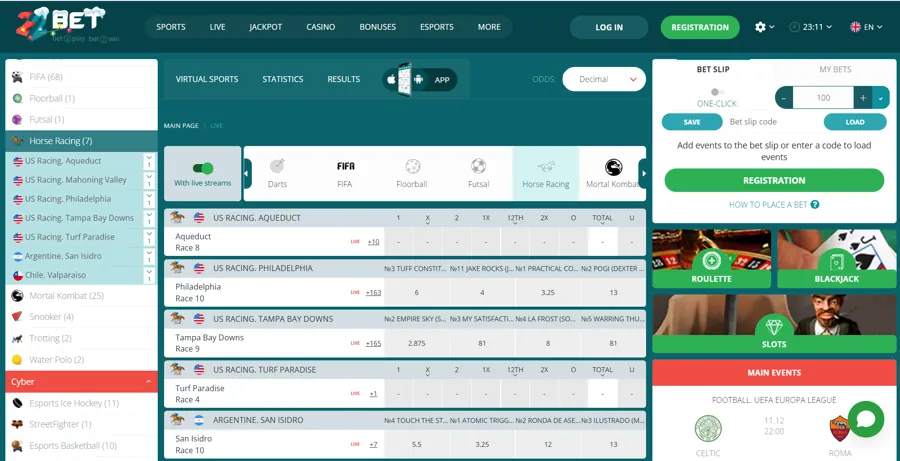Open the JACKPOT menu
Screen dimensions: 900x461
[266, 27]
